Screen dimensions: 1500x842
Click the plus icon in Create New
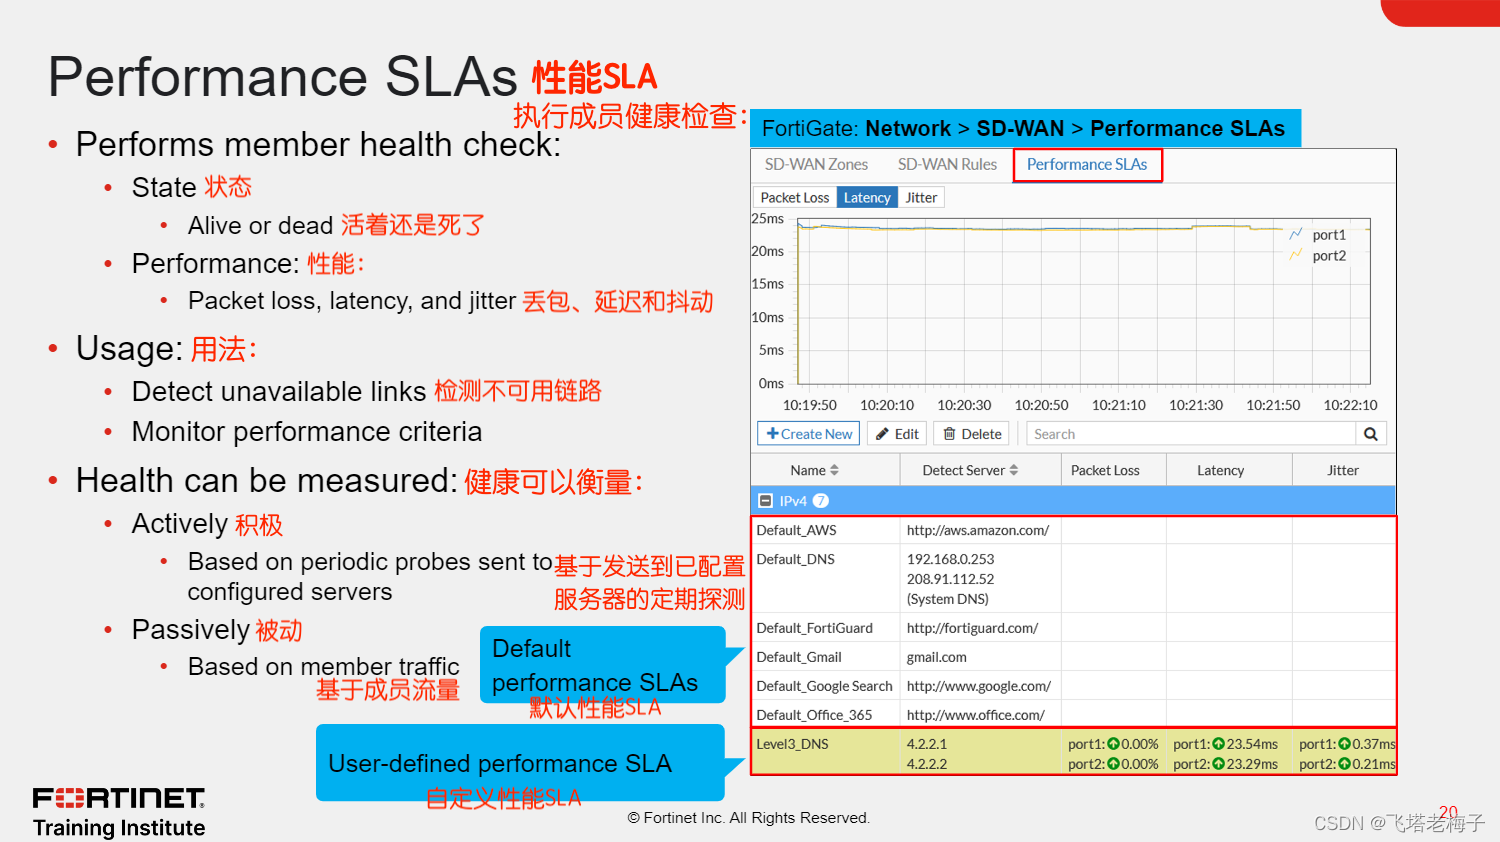click(772, 434)
